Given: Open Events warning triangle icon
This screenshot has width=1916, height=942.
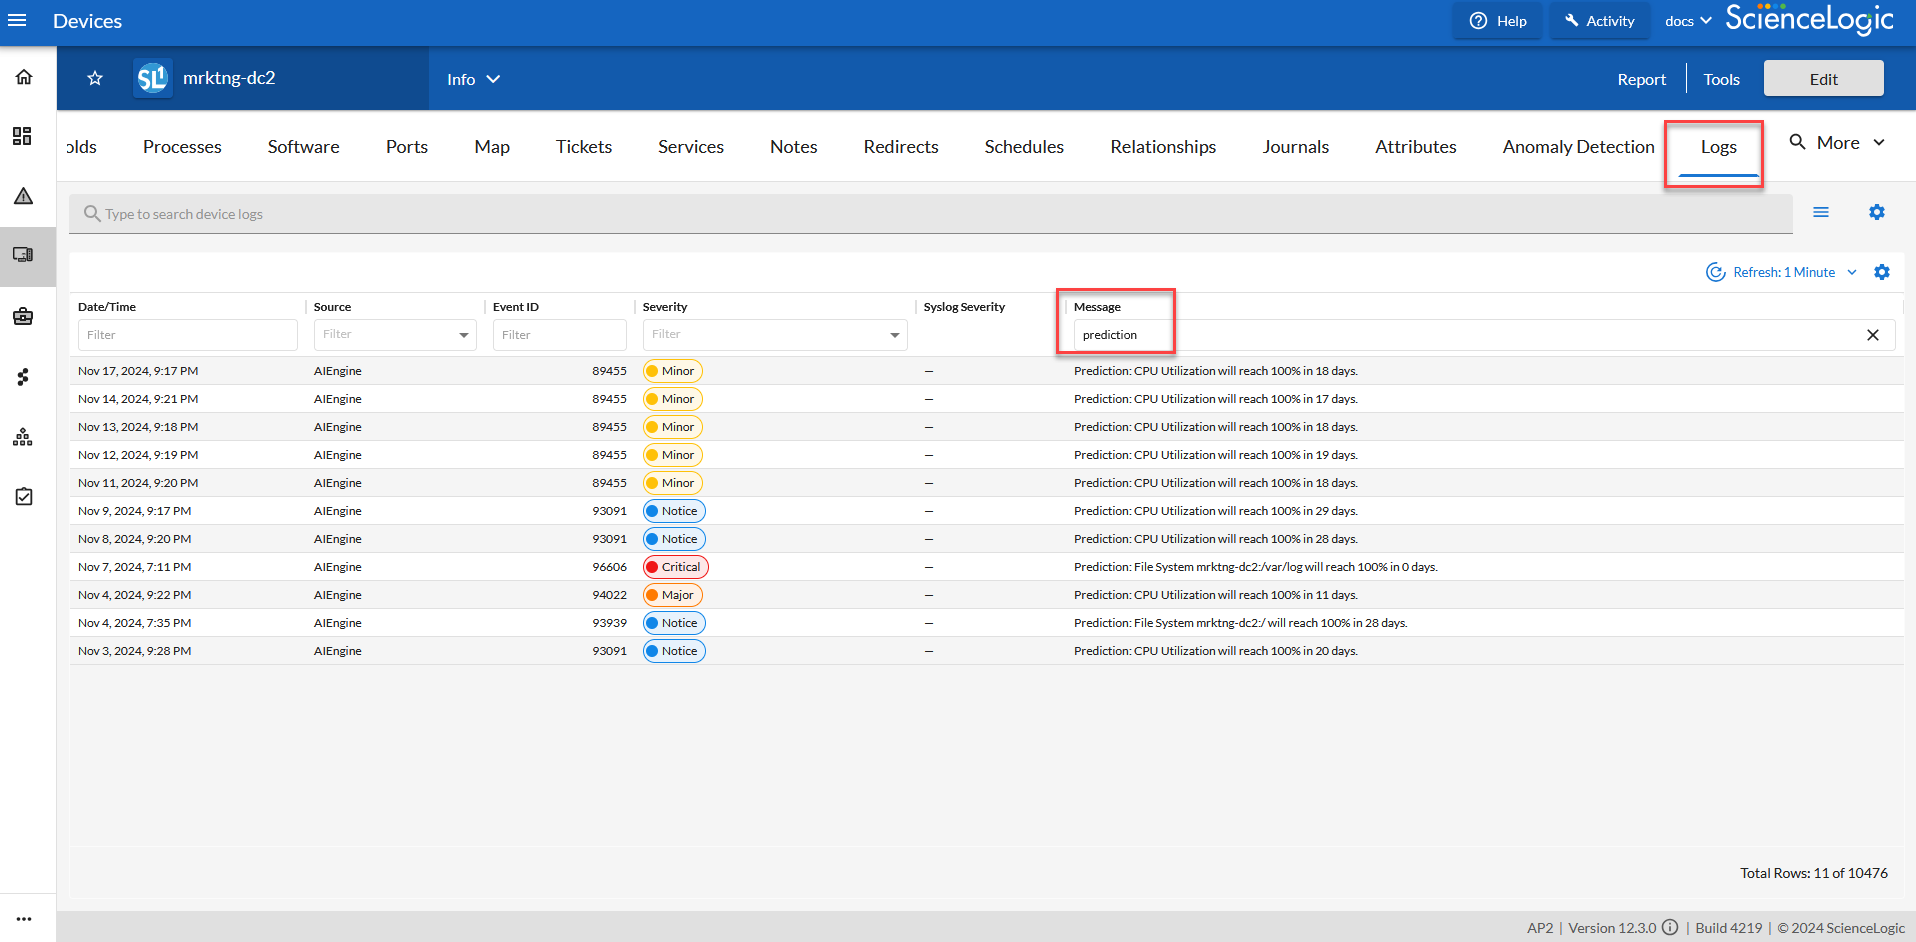Looking at the screenshot, I should pyautogui.click(x=23, y=196).
